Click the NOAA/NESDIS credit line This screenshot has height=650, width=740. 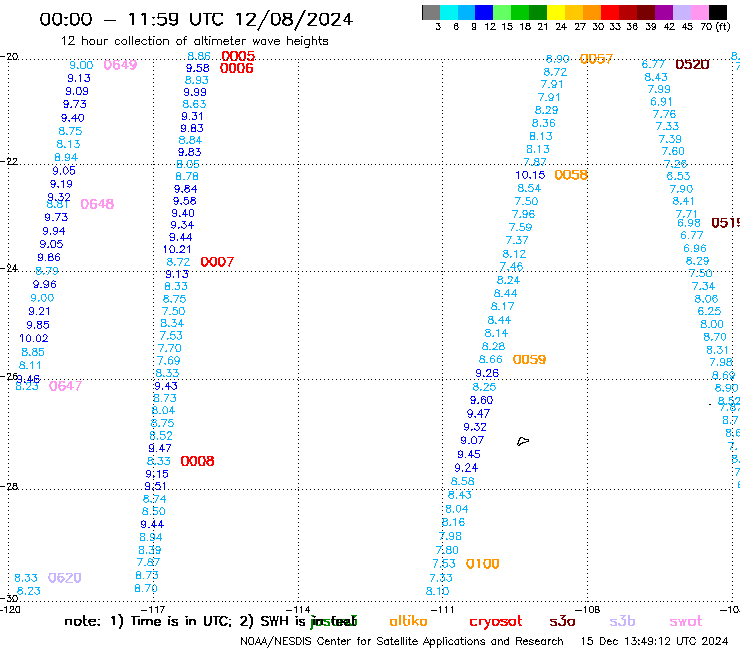click(x=402, y=642)
